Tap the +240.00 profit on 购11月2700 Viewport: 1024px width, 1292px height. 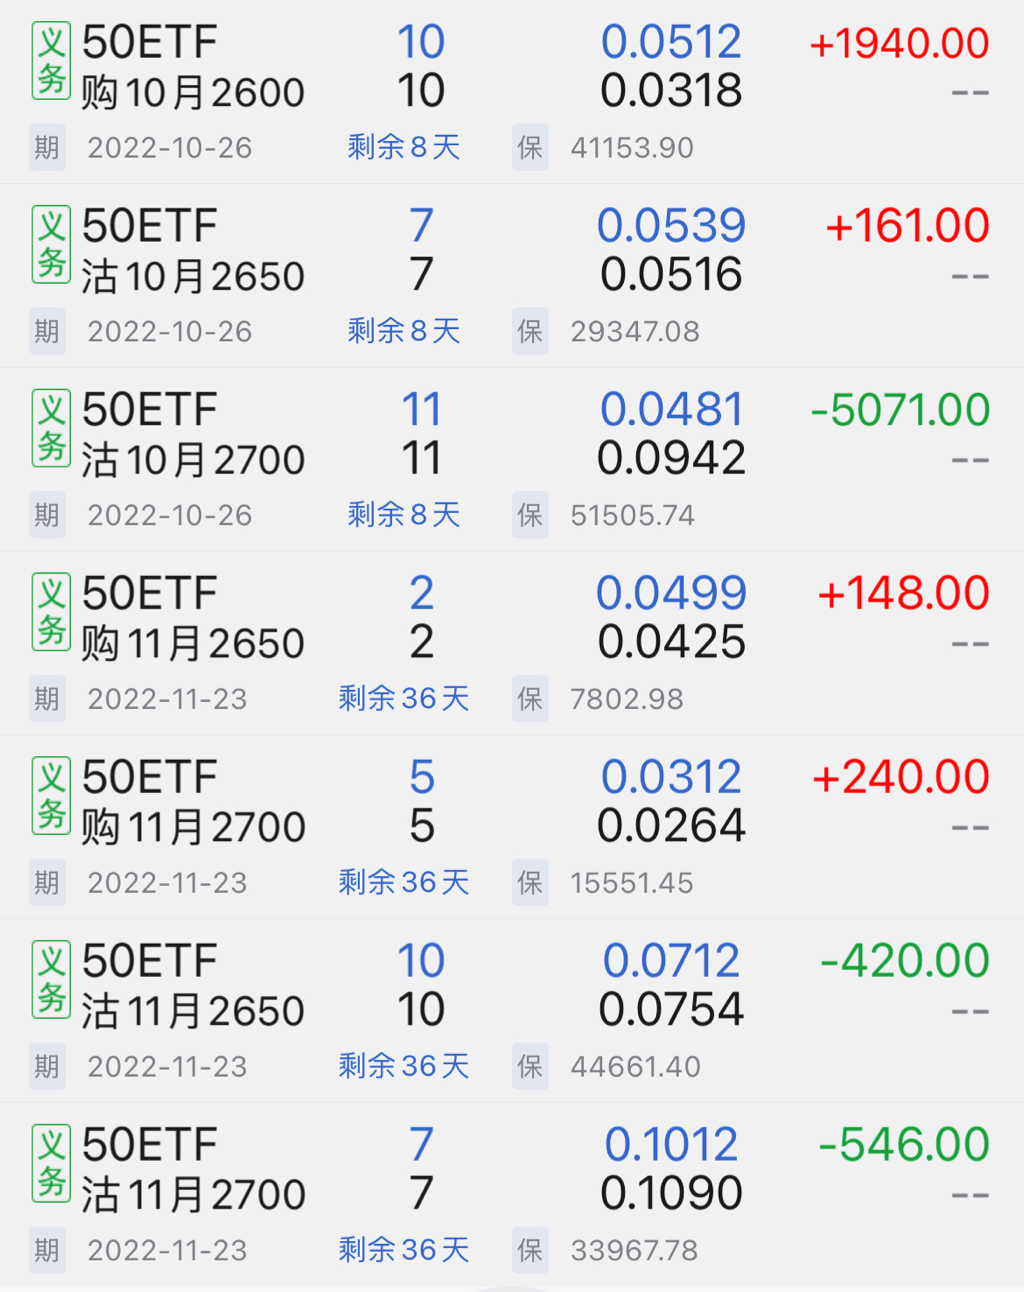(x=901, y=778)
